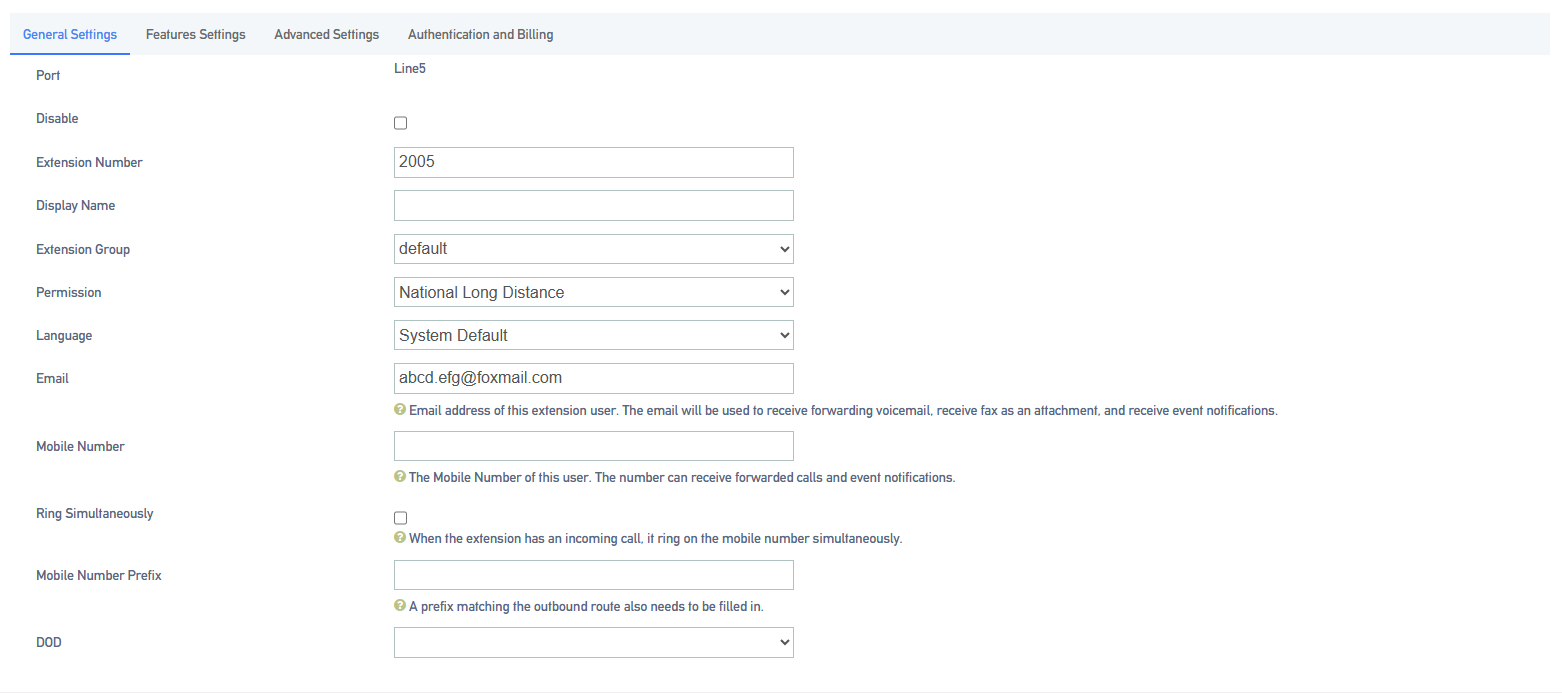Click the Extension Number label
Viewport: 1562px width, 693px height.
point(89,162)
